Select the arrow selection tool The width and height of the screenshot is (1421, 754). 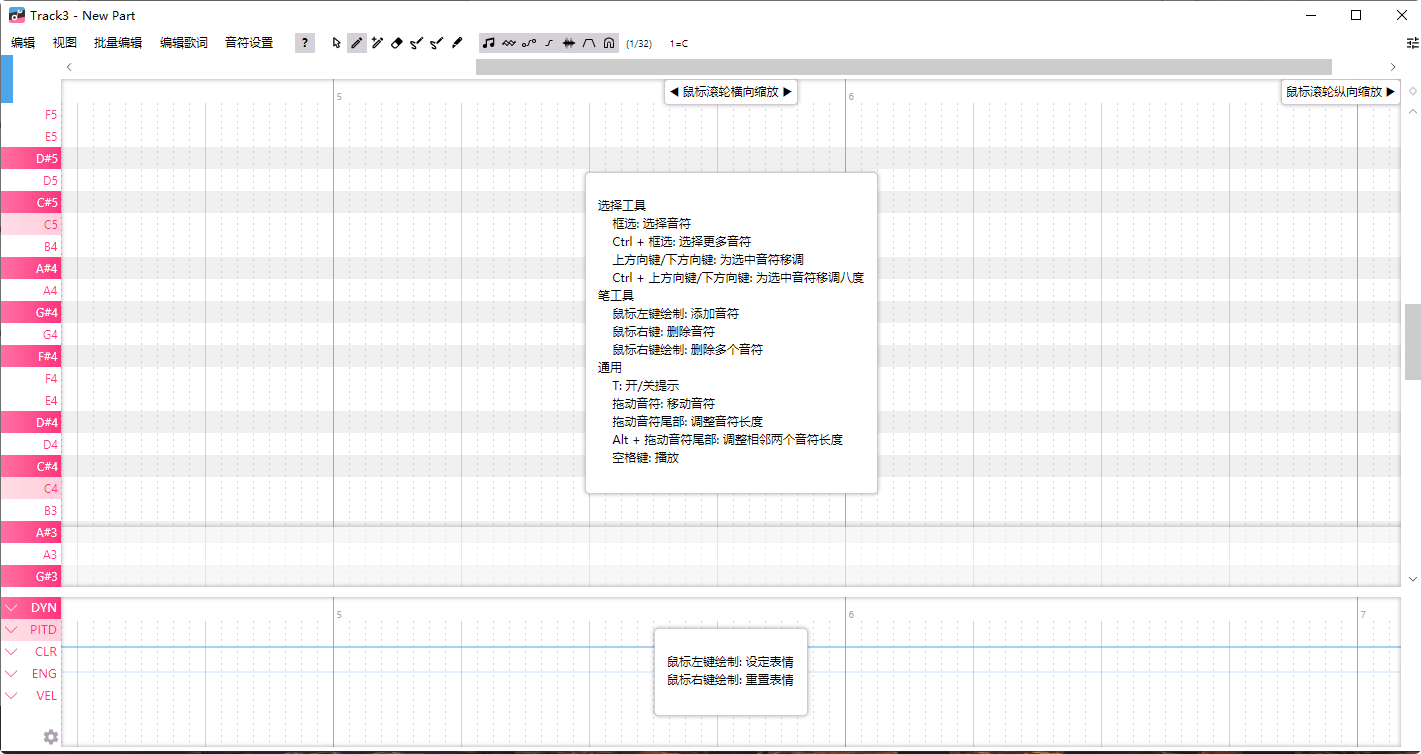[x=336, y=43]
